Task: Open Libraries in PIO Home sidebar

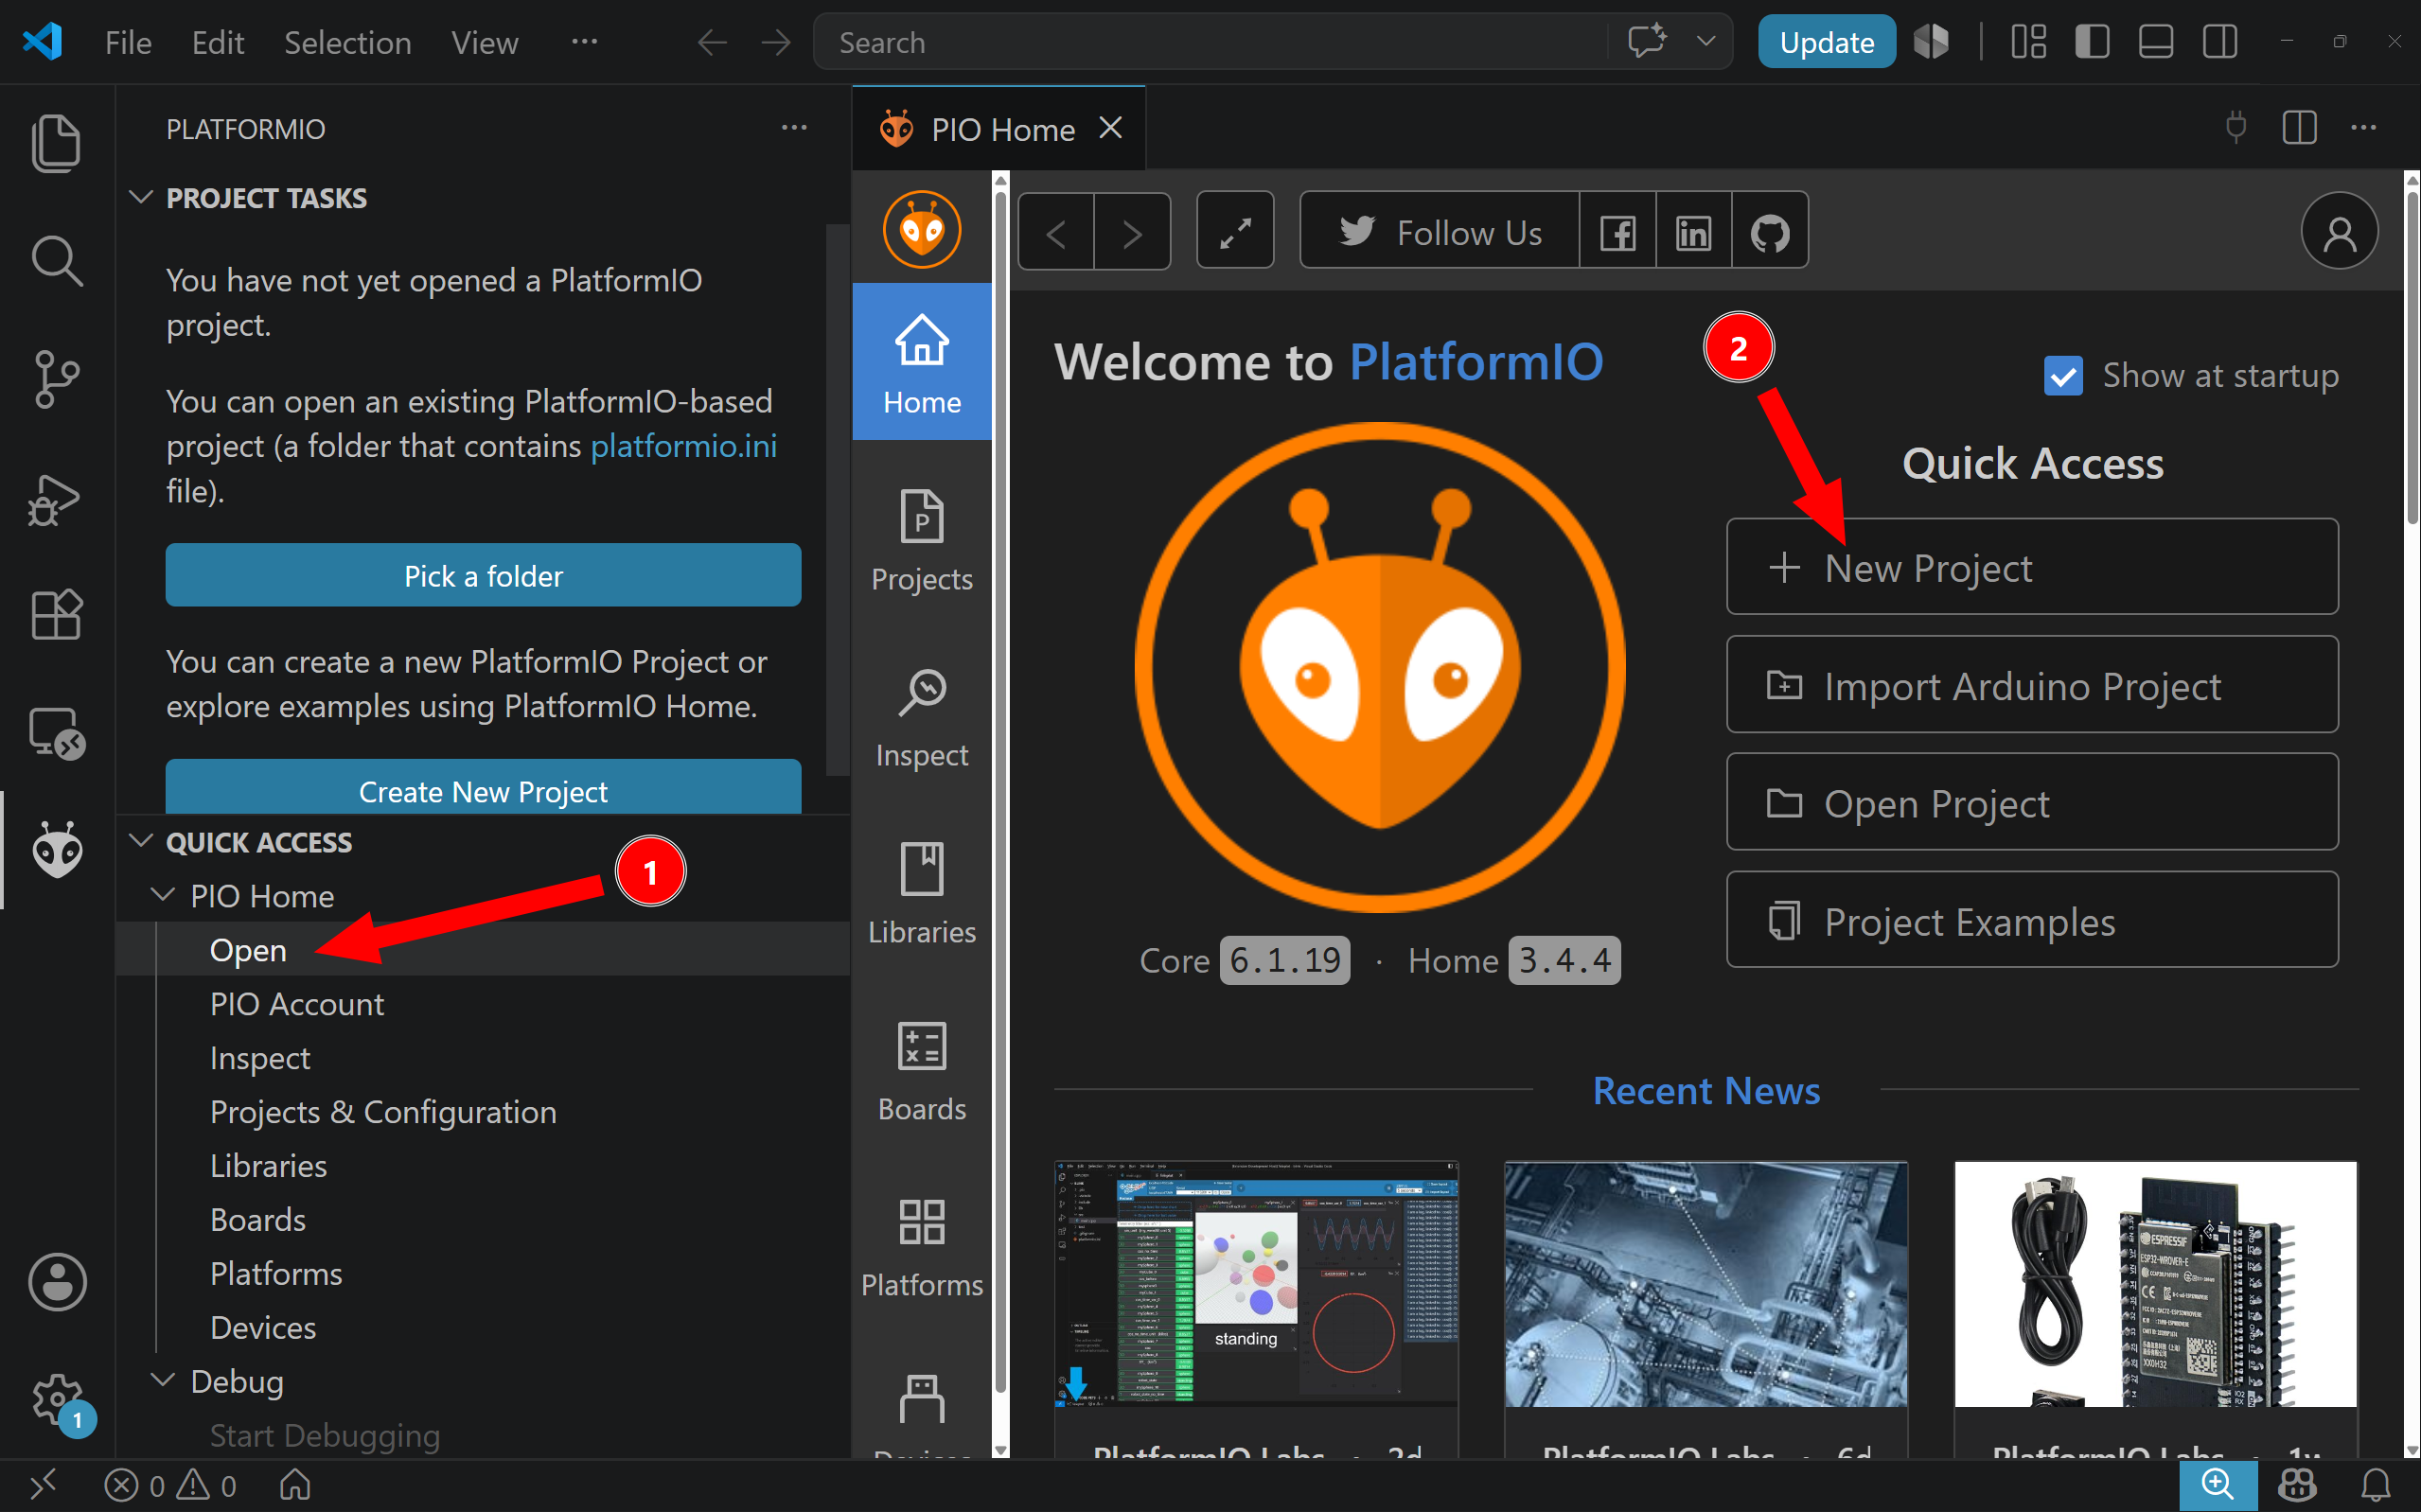Action: click(921, 894)
